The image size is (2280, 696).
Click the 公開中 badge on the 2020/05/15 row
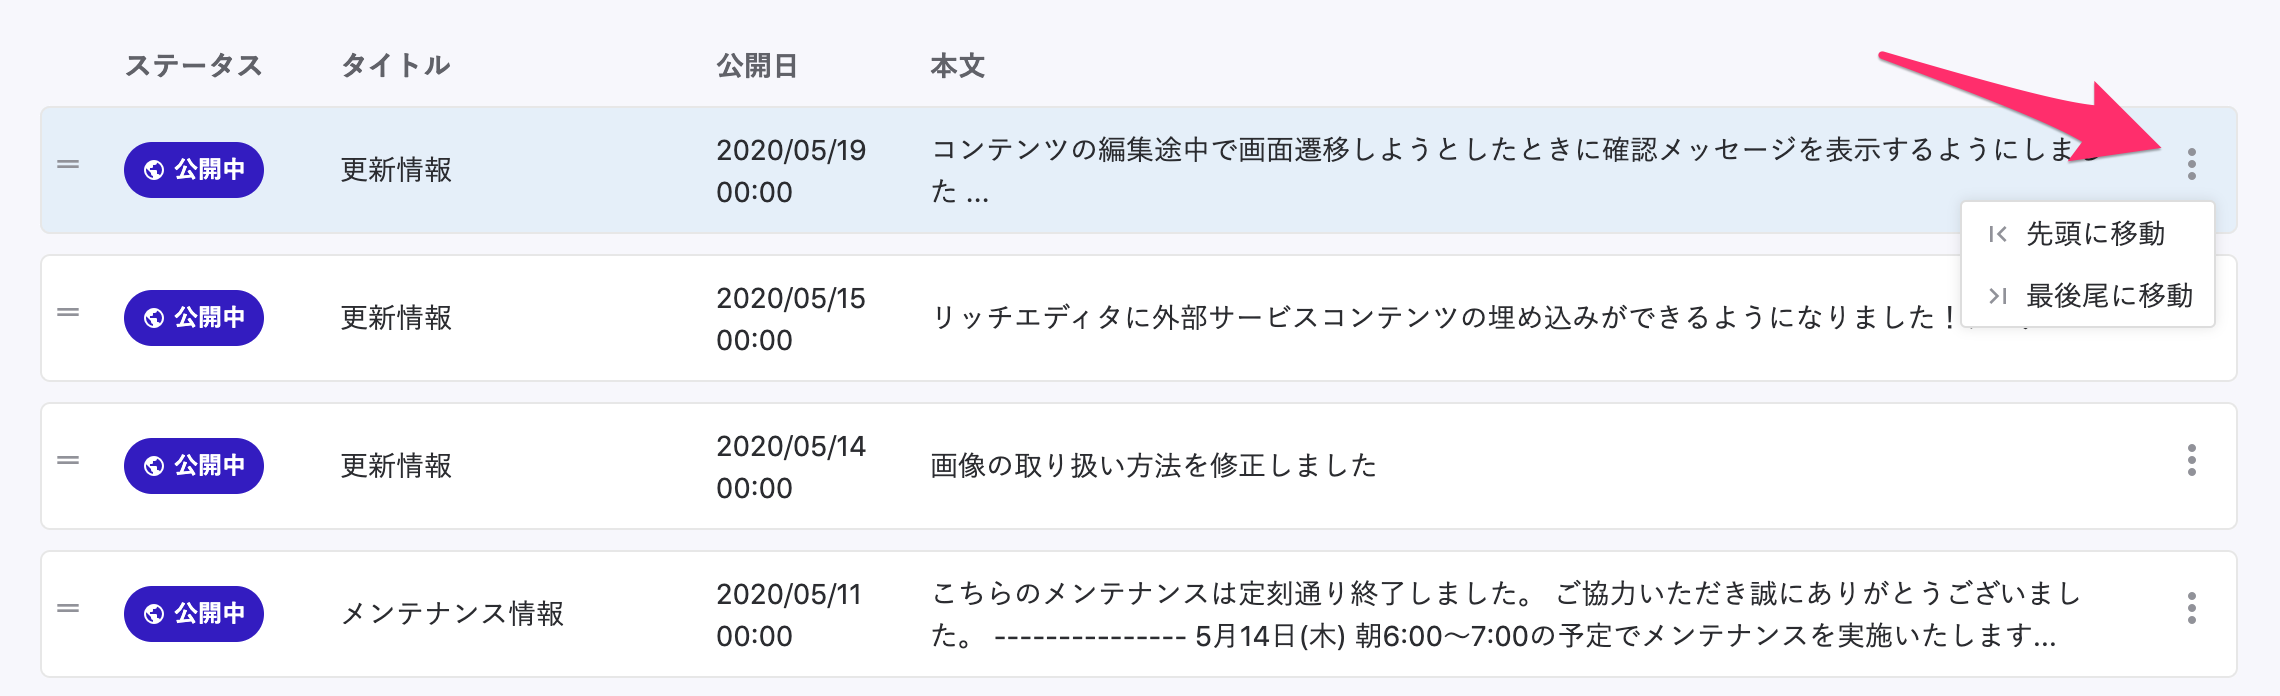(x=194, y=318)
